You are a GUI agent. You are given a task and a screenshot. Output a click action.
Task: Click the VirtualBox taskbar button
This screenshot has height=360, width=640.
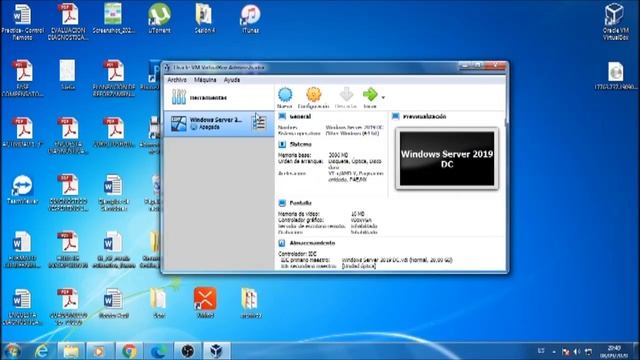click(217, 351)
